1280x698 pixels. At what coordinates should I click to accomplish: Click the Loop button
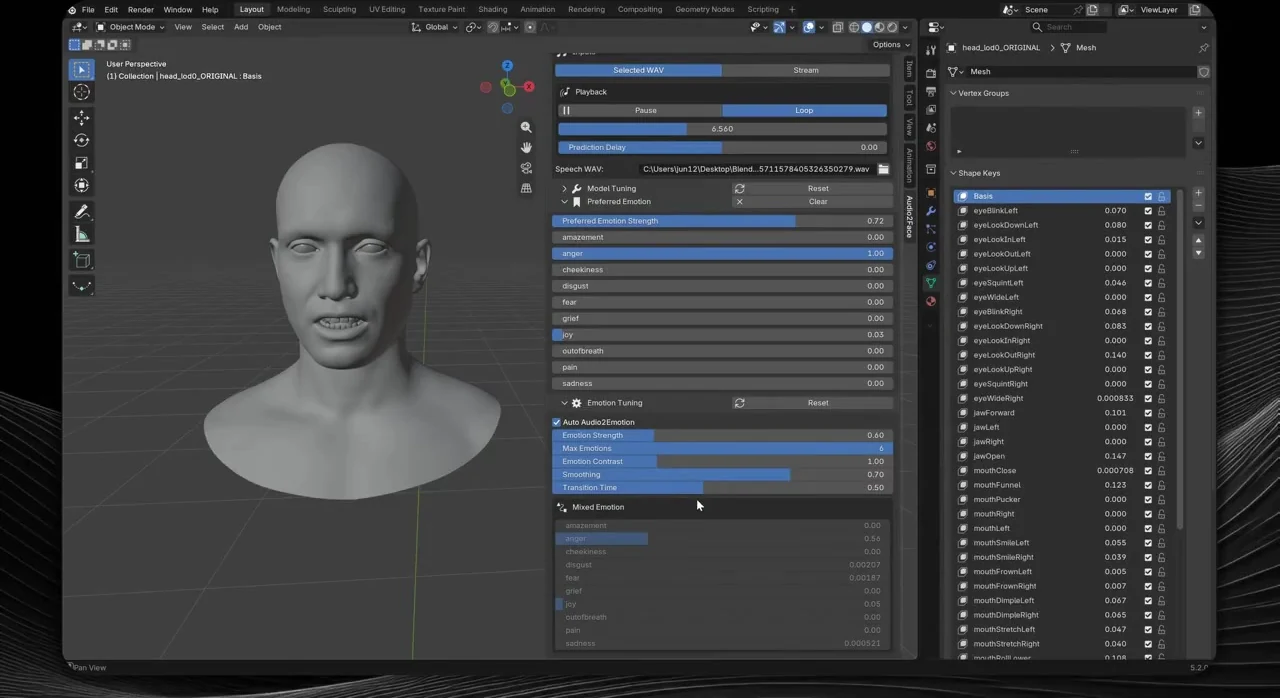click(804, 110)
